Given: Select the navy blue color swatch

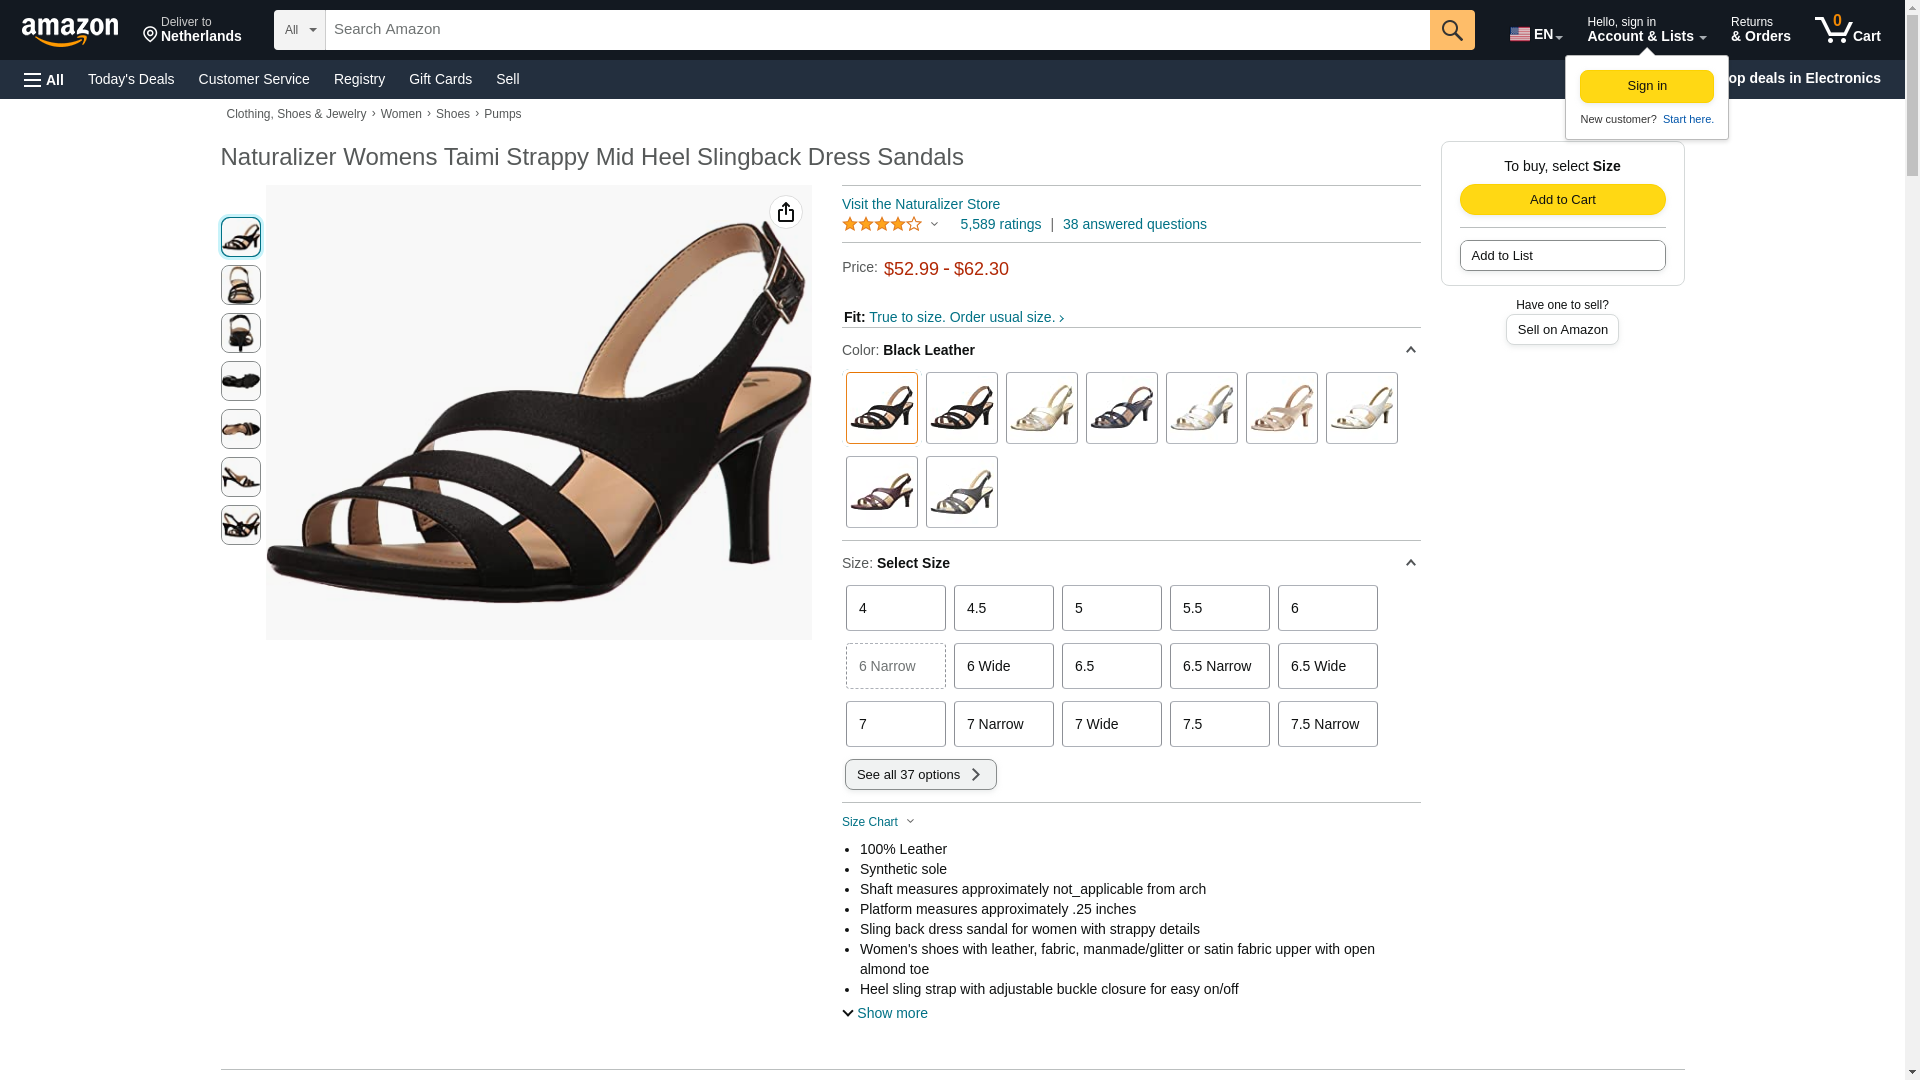Looking at the screenshot, I should click(x=1121, y=408).
